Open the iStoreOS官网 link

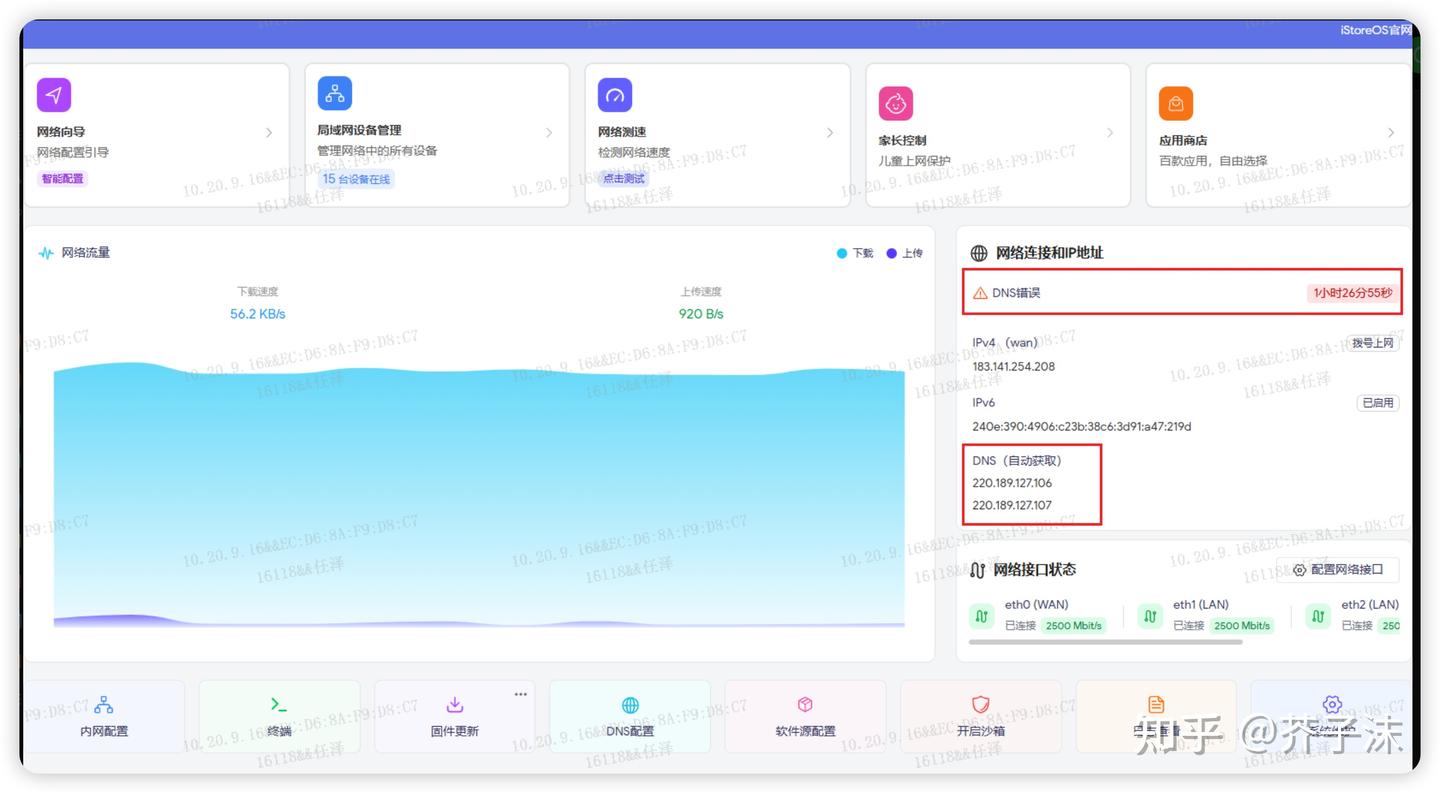pyautogui.click(x=1376, y=30)
